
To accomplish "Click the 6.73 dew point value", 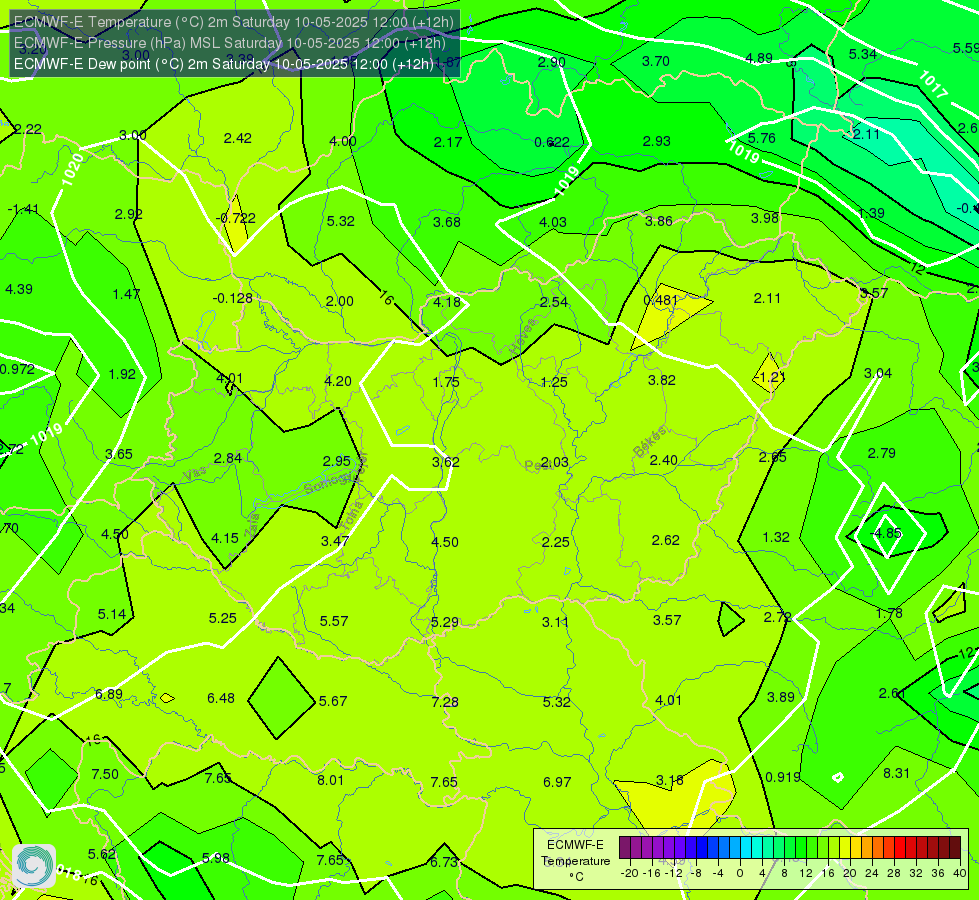I will pyautogui.click(x=444, y=862).
